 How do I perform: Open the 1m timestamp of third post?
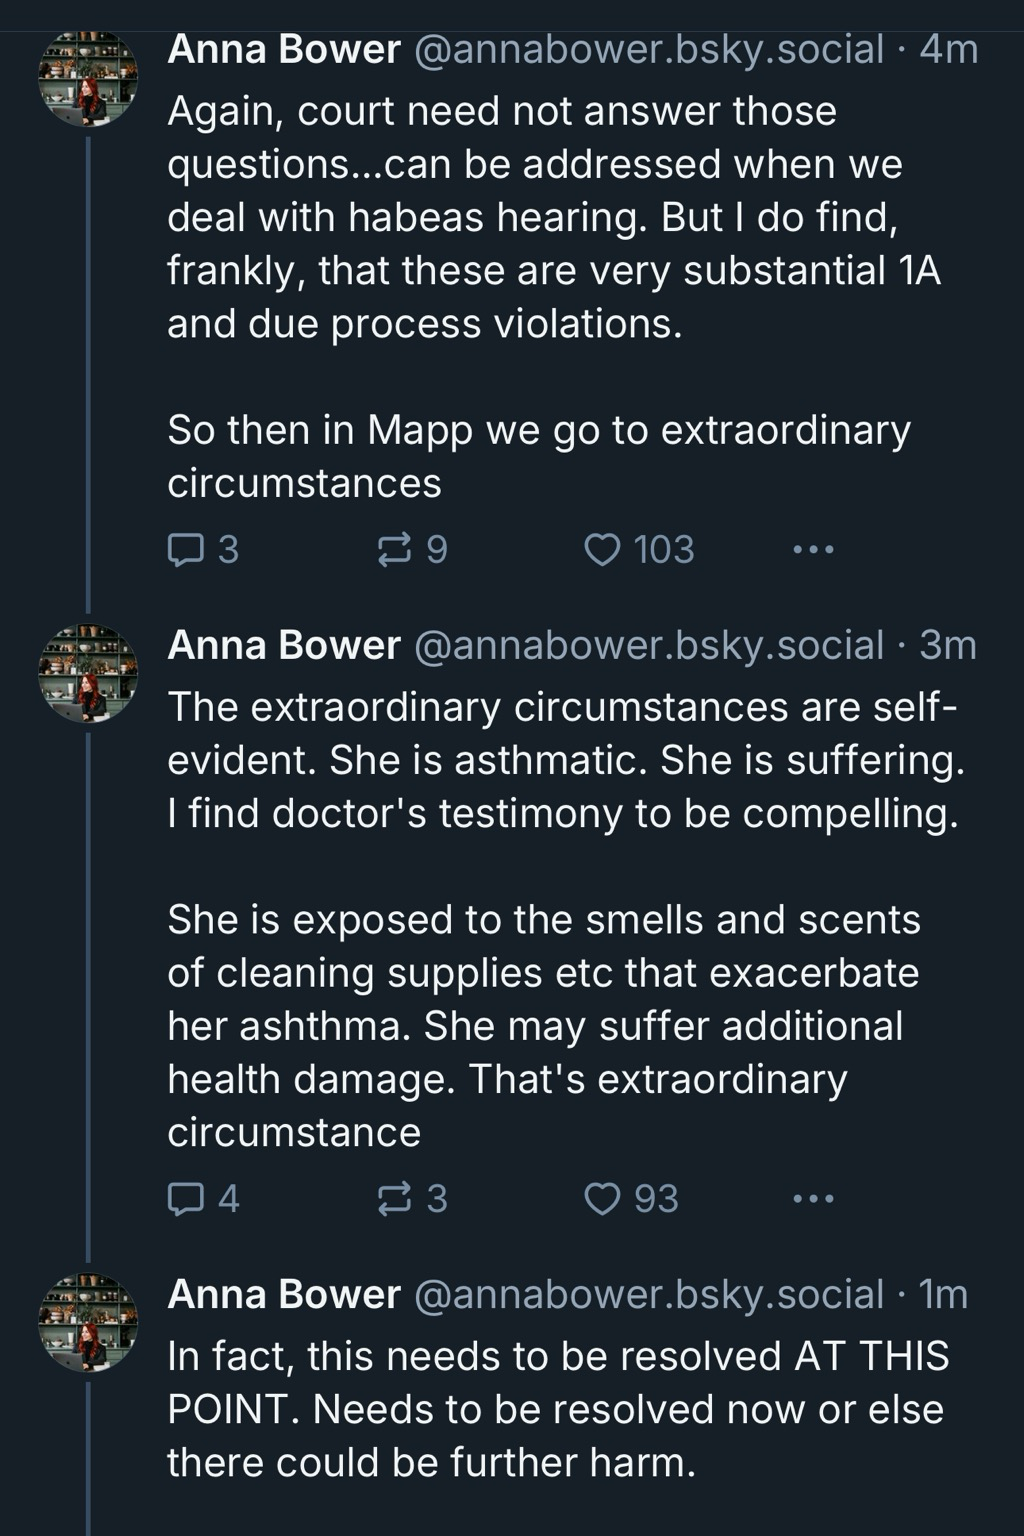943,1294
